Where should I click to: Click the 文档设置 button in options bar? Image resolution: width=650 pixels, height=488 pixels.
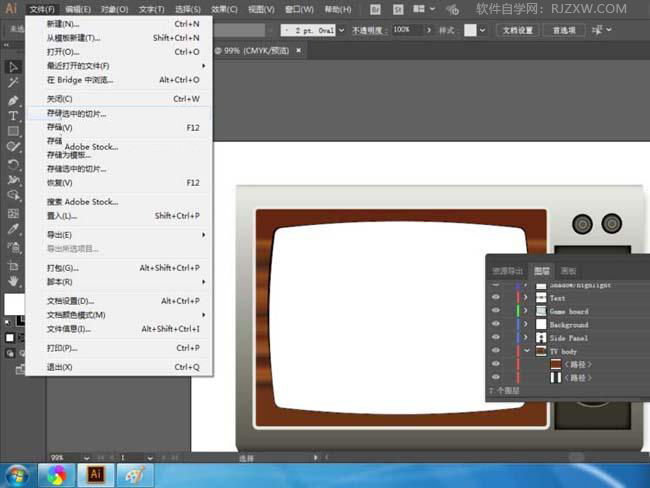coord(517,30)
